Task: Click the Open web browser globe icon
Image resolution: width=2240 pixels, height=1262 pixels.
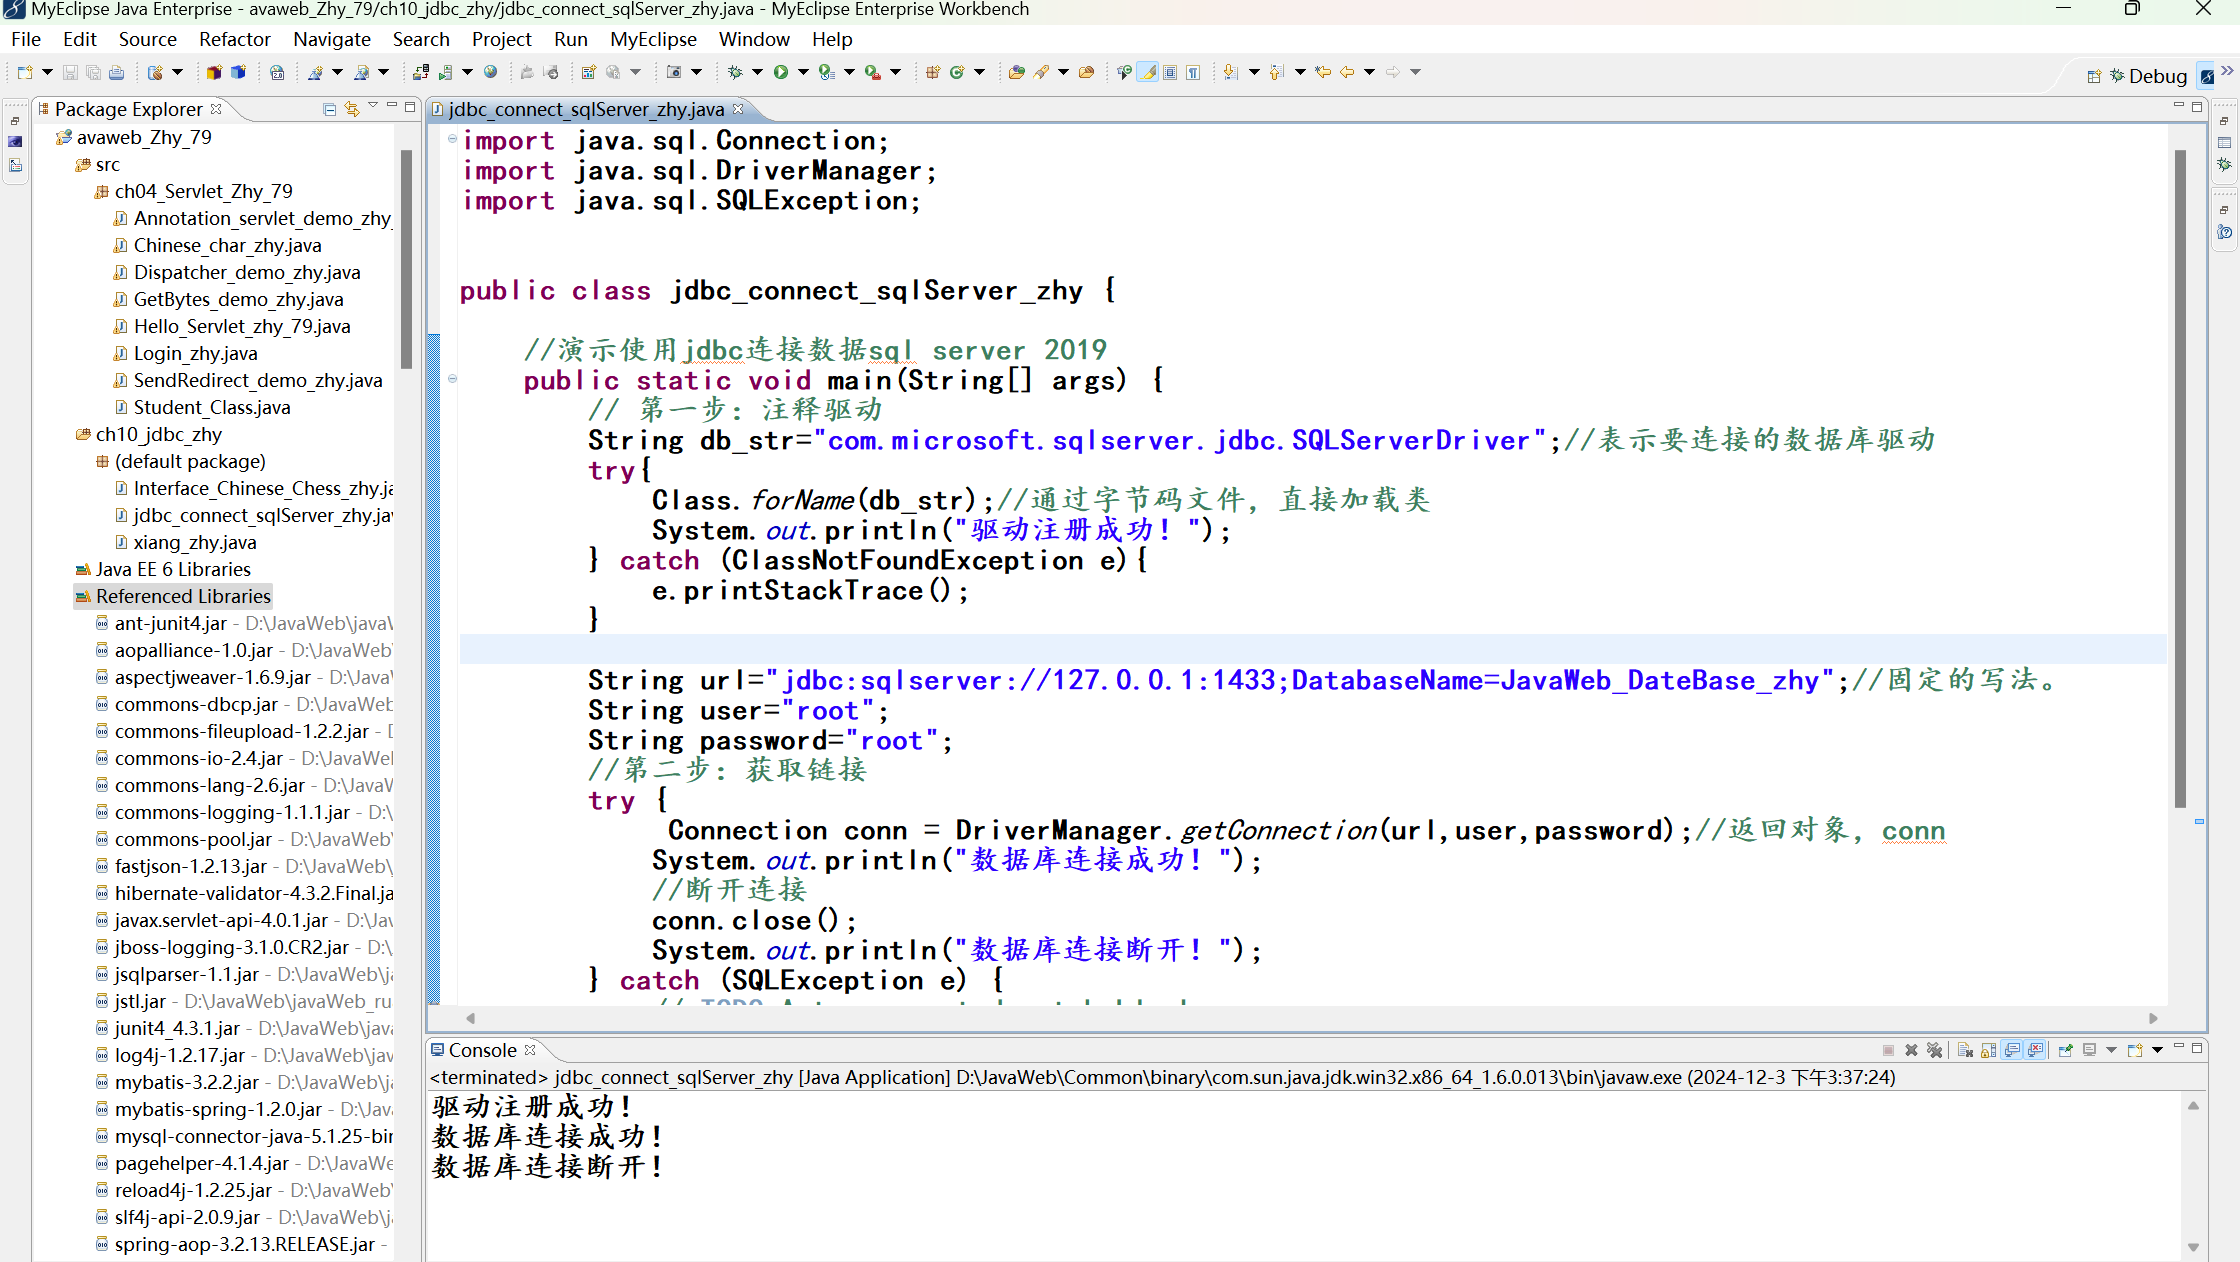Action: [x=490, y=72]
